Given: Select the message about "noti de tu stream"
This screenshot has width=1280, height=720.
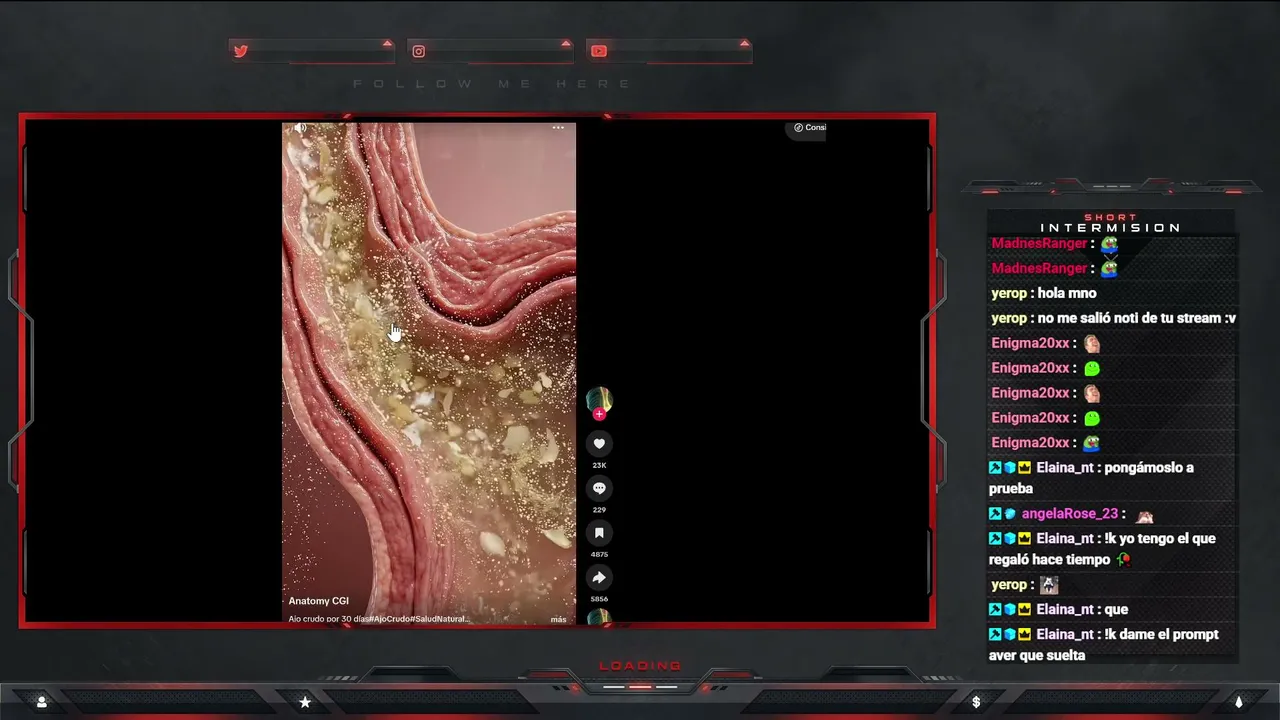Looking at the screenshot, I should tap(1137, 318).
